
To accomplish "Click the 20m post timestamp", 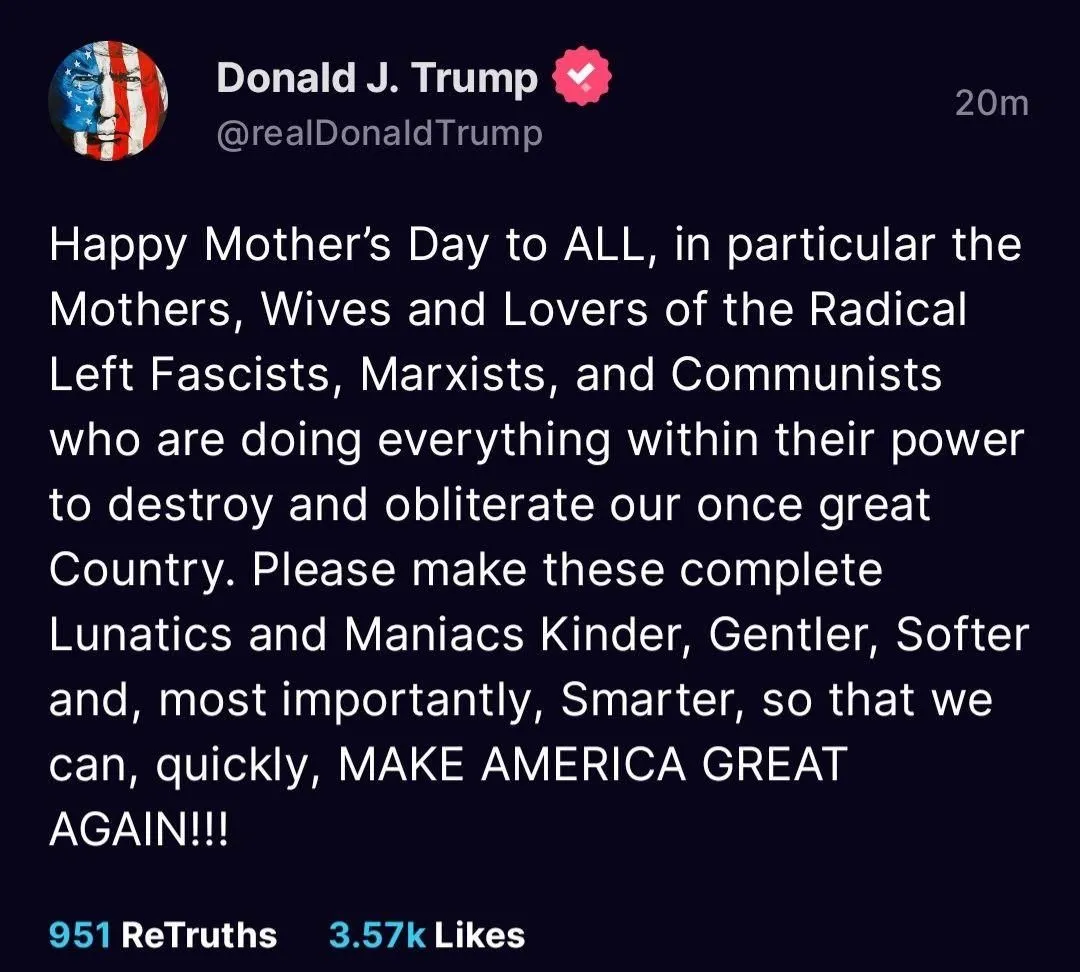I will tap(991, 102).
